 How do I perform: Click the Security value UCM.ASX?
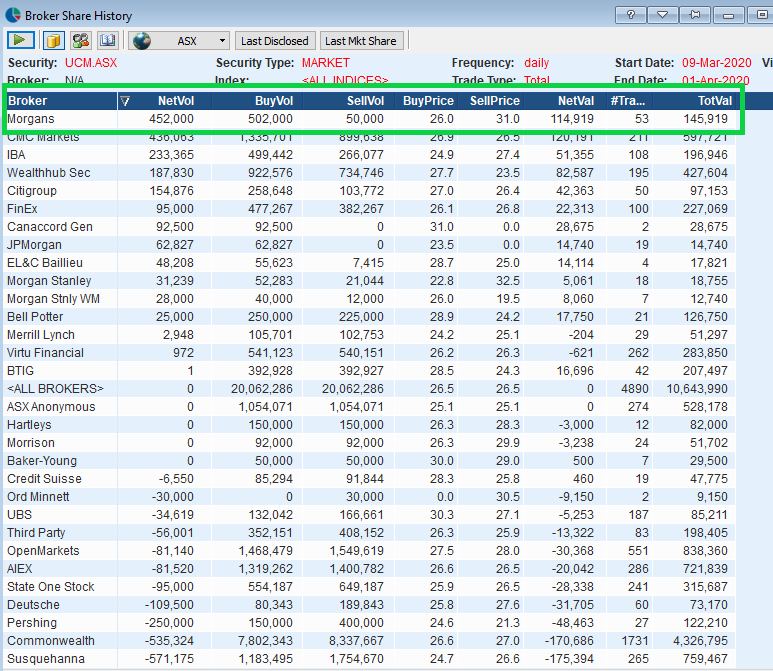click(91, 63)
